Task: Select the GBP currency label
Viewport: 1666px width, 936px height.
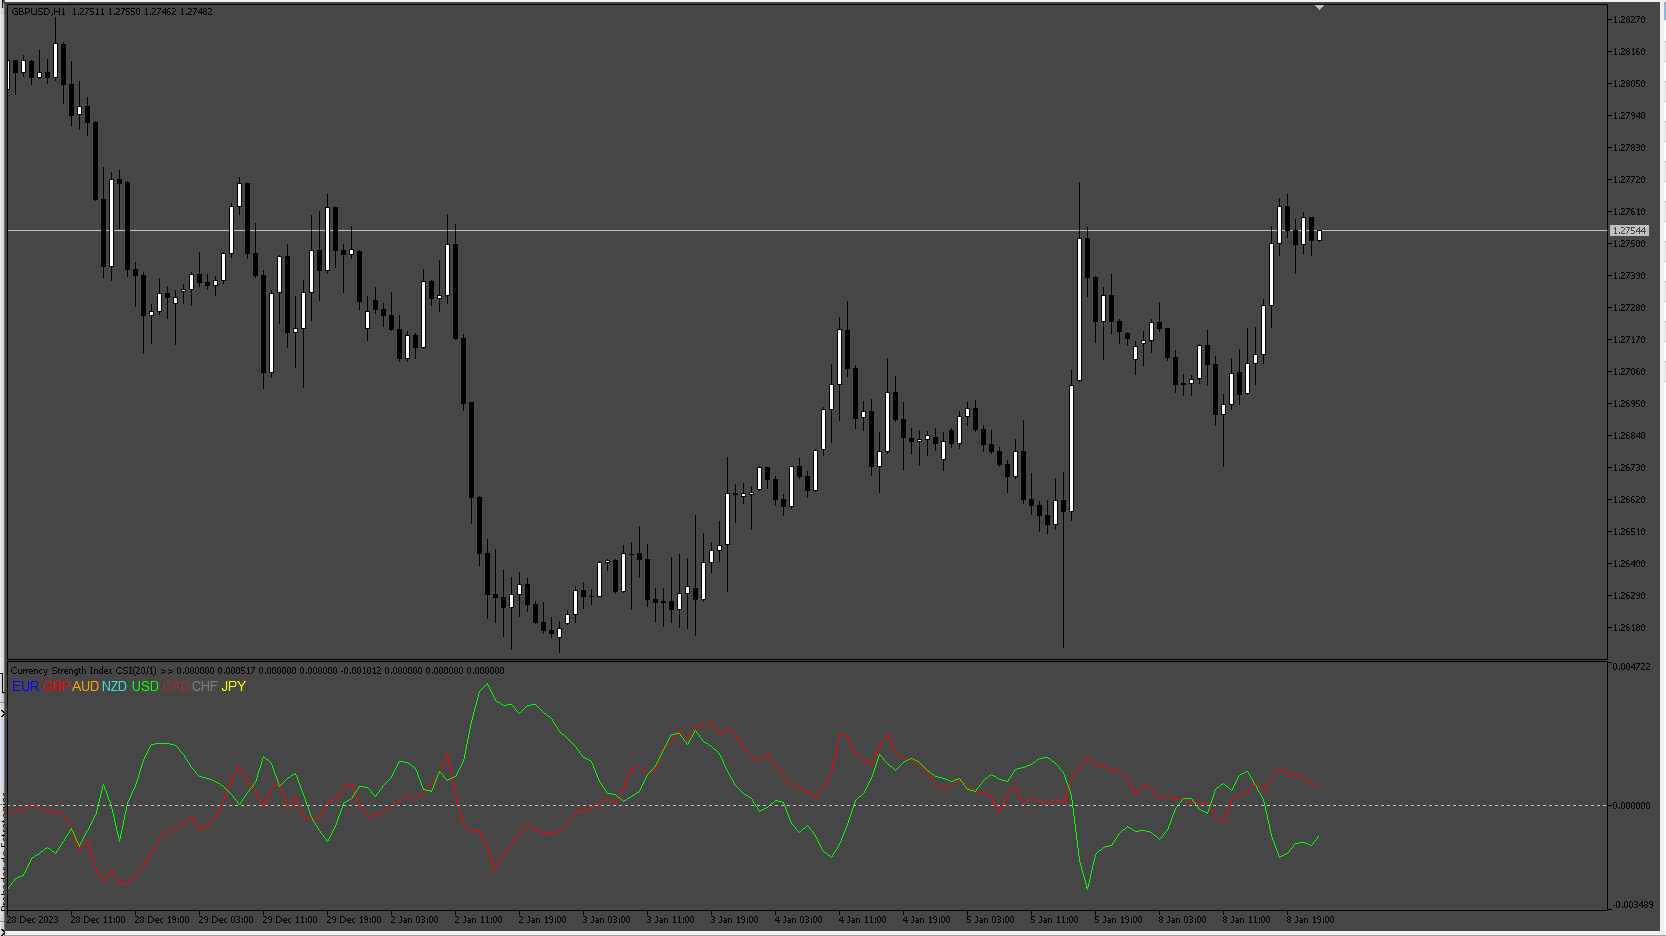Action: tap(56, 686)
